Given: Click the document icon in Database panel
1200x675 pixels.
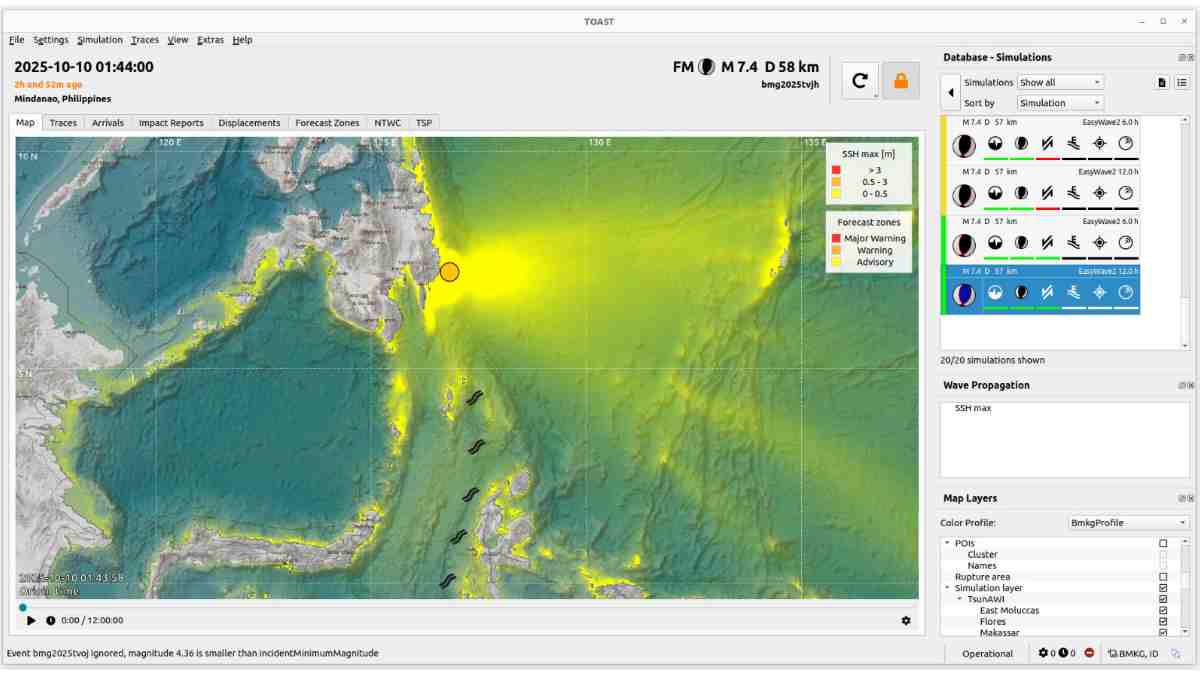Looking at the screenshot, I should (x=1162, y=82).
